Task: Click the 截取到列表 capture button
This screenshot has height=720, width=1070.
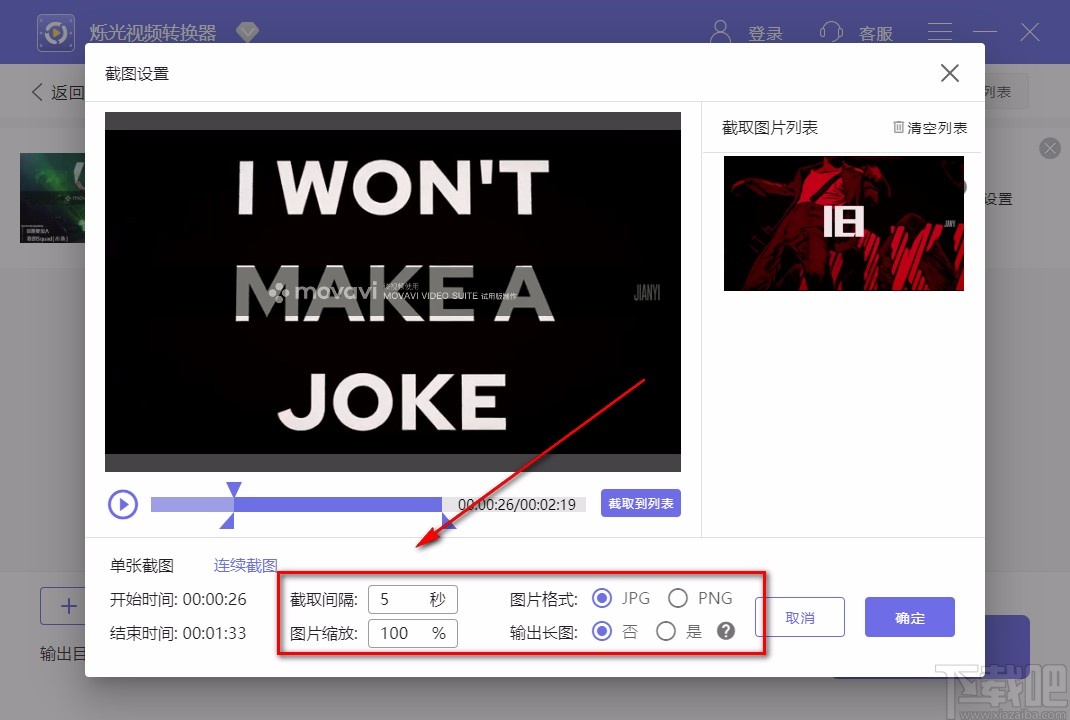Action: [x=640, y=504]
